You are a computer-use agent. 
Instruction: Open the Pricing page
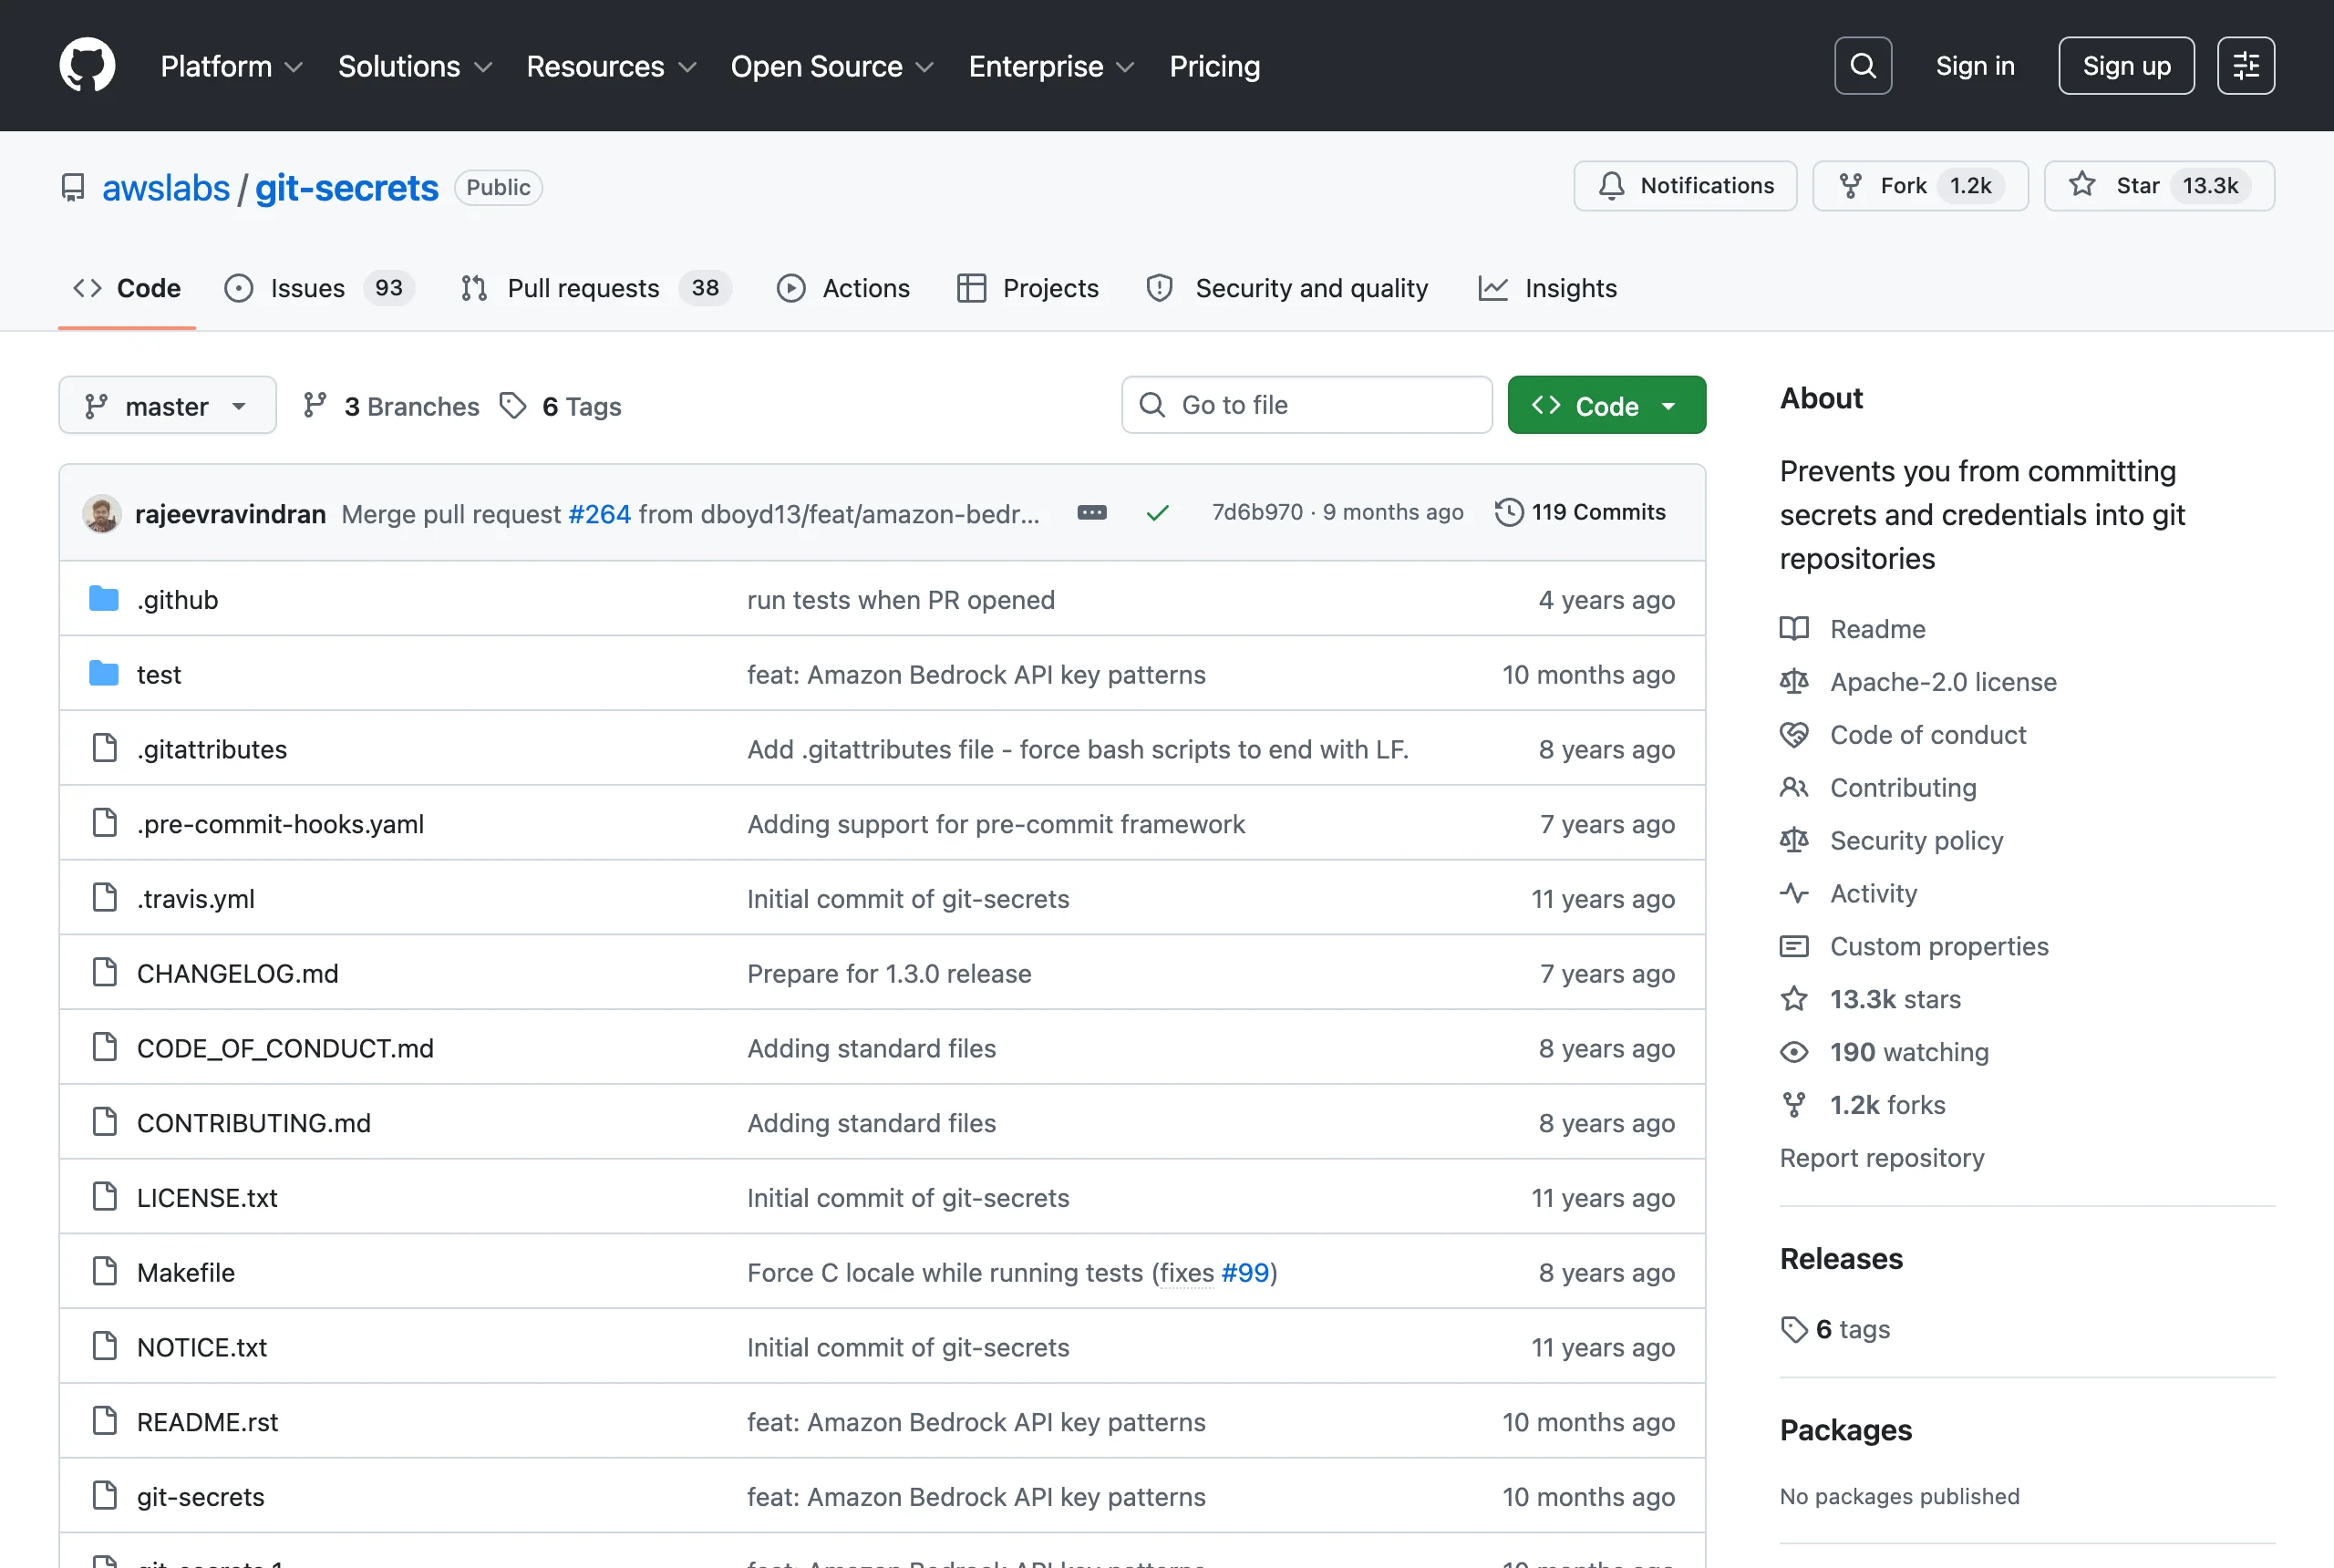pos(1214,66)
